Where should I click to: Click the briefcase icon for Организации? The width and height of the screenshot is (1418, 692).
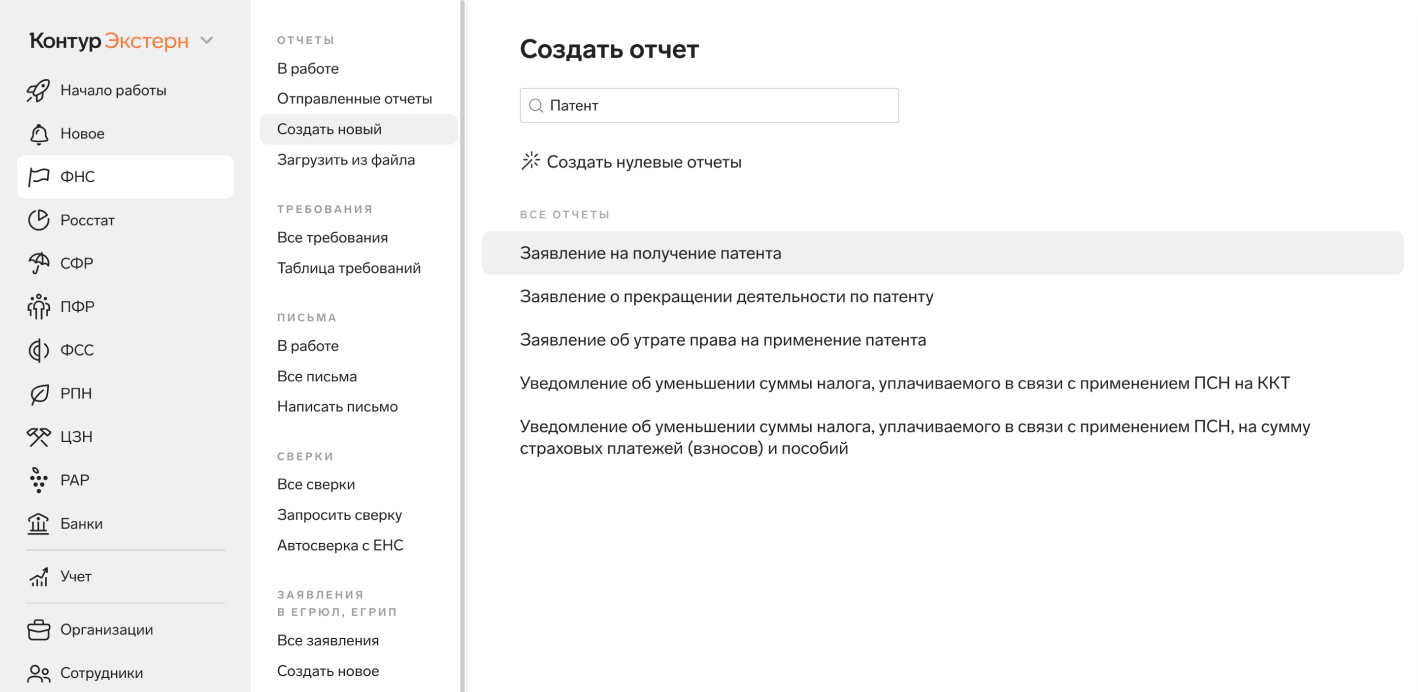(38, 630)
